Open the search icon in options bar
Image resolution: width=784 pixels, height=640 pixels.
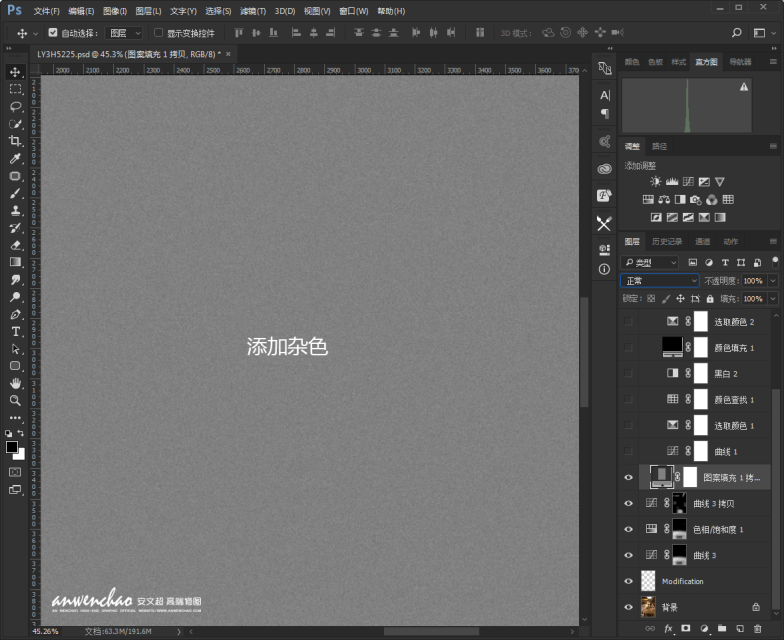[736, 33]
